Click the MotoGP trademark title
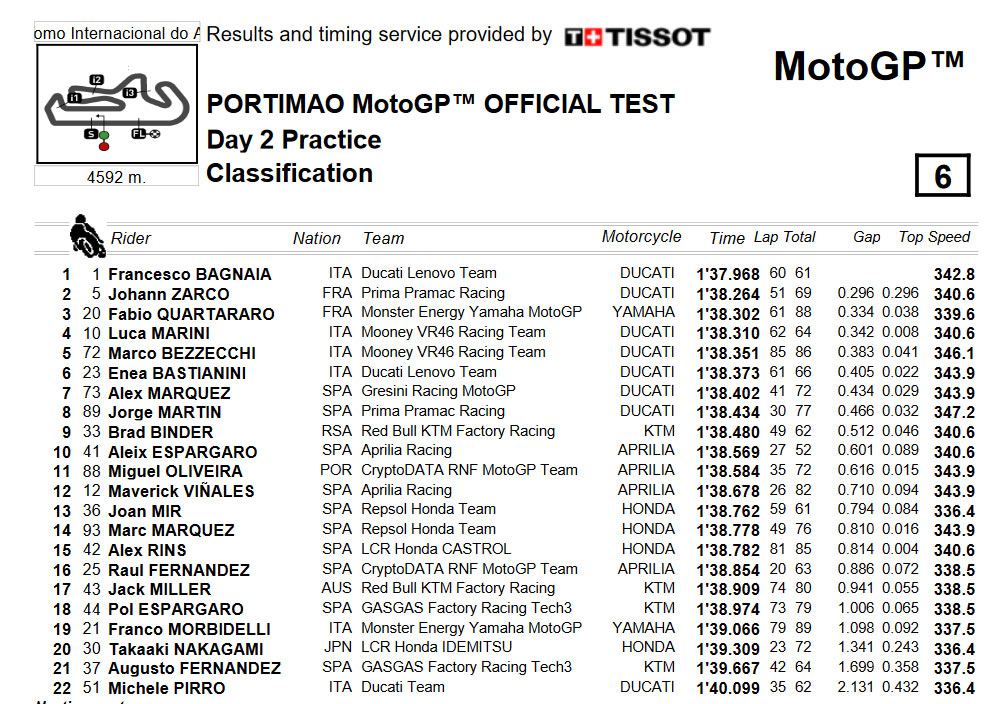1000x704 pixels. coord(869,66)
